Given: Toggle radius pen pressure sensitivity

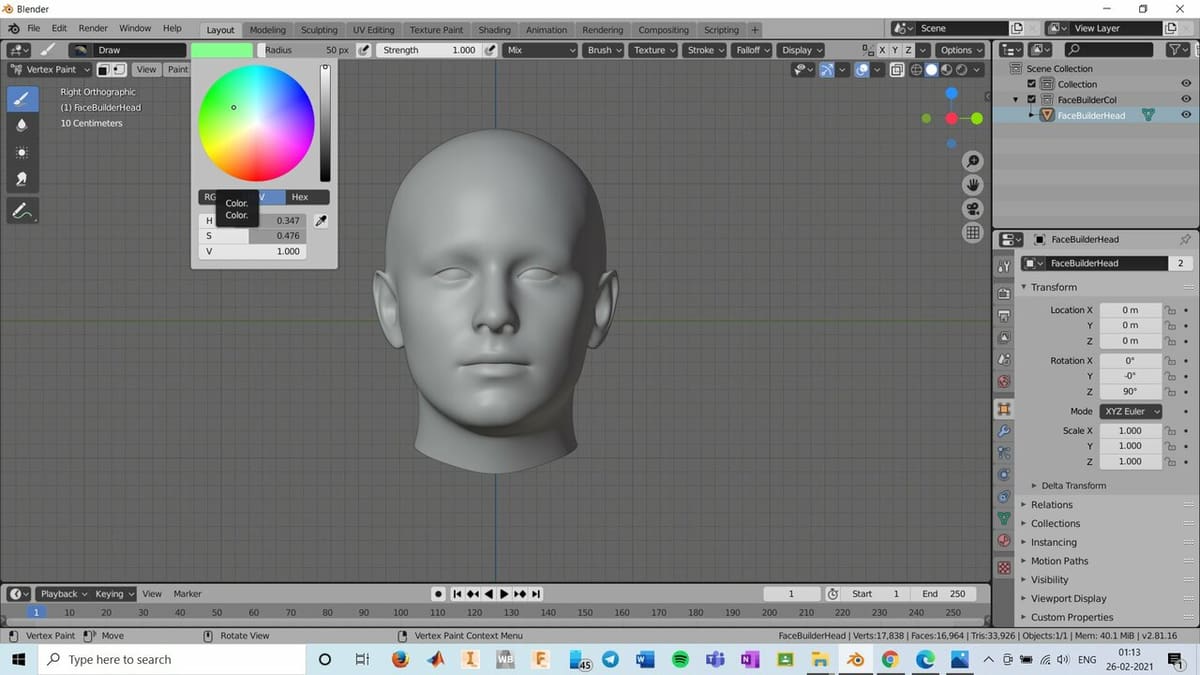Looking at the screenshot, I should pos(364,50).
